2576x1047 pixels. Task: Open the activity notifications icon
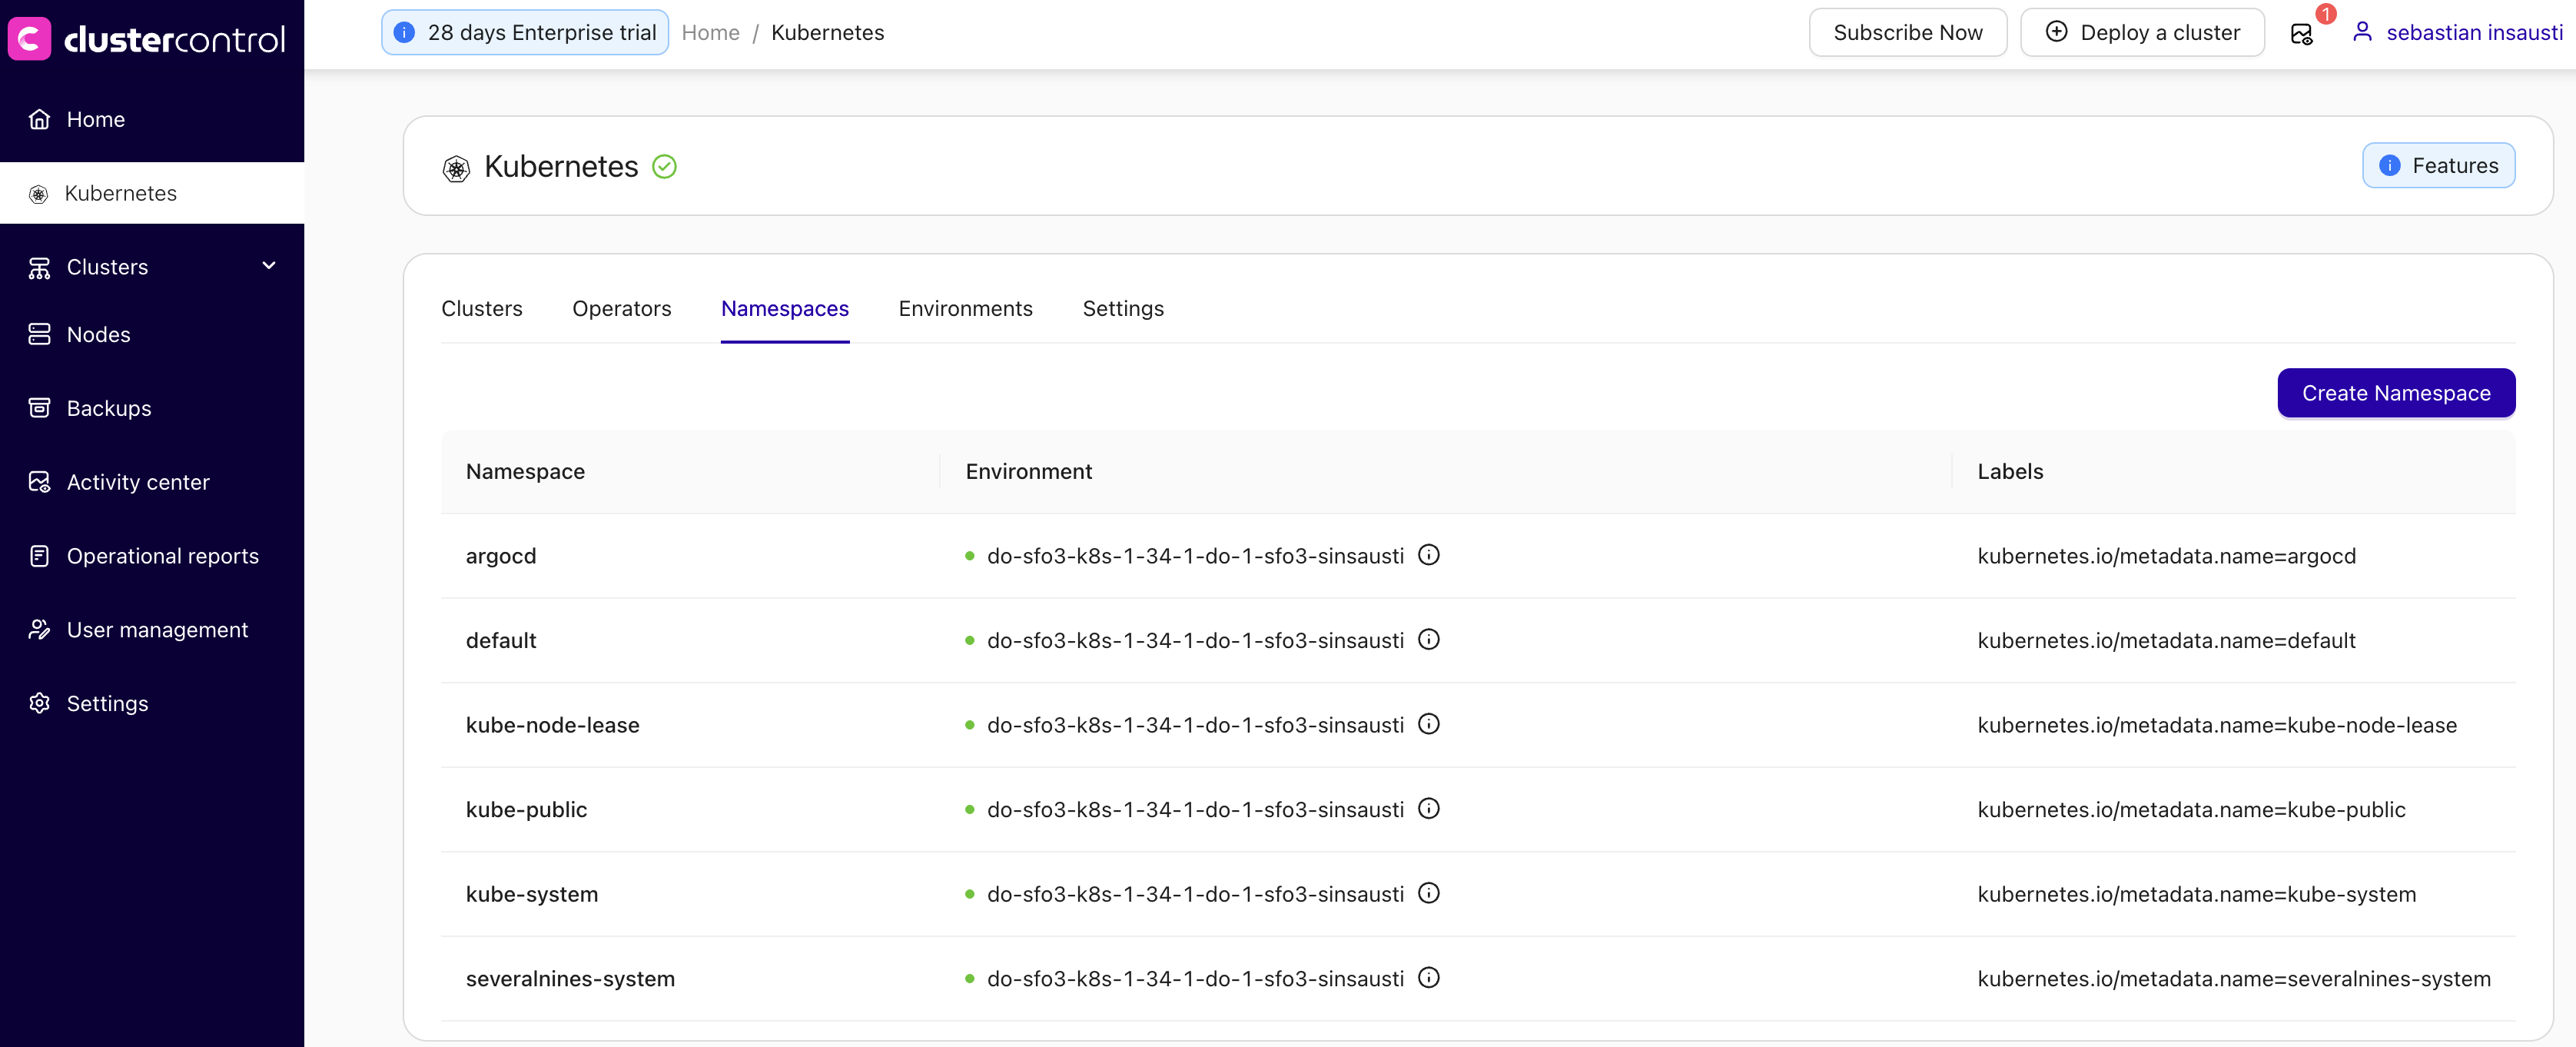[2301, 34]
